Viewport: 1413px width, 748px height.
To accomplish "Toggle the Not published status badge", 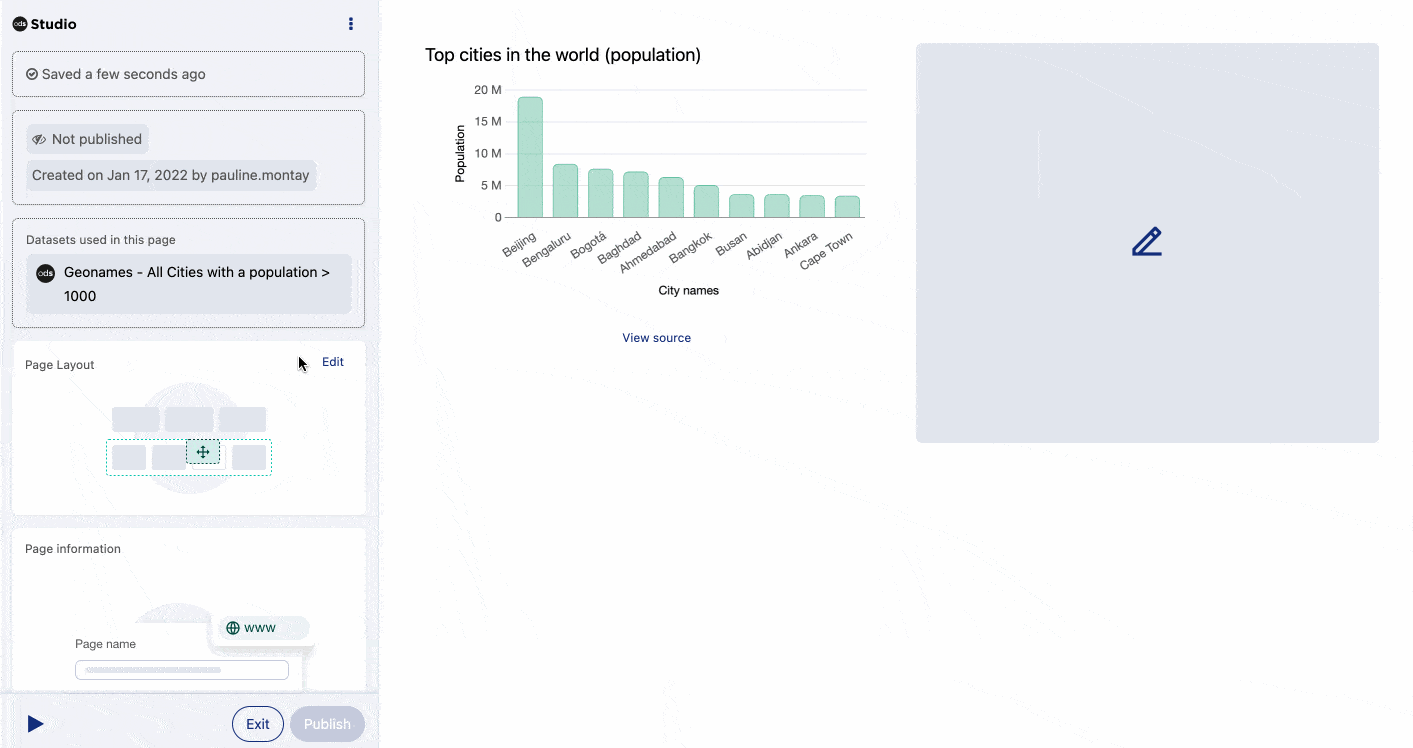I will 86,138.
